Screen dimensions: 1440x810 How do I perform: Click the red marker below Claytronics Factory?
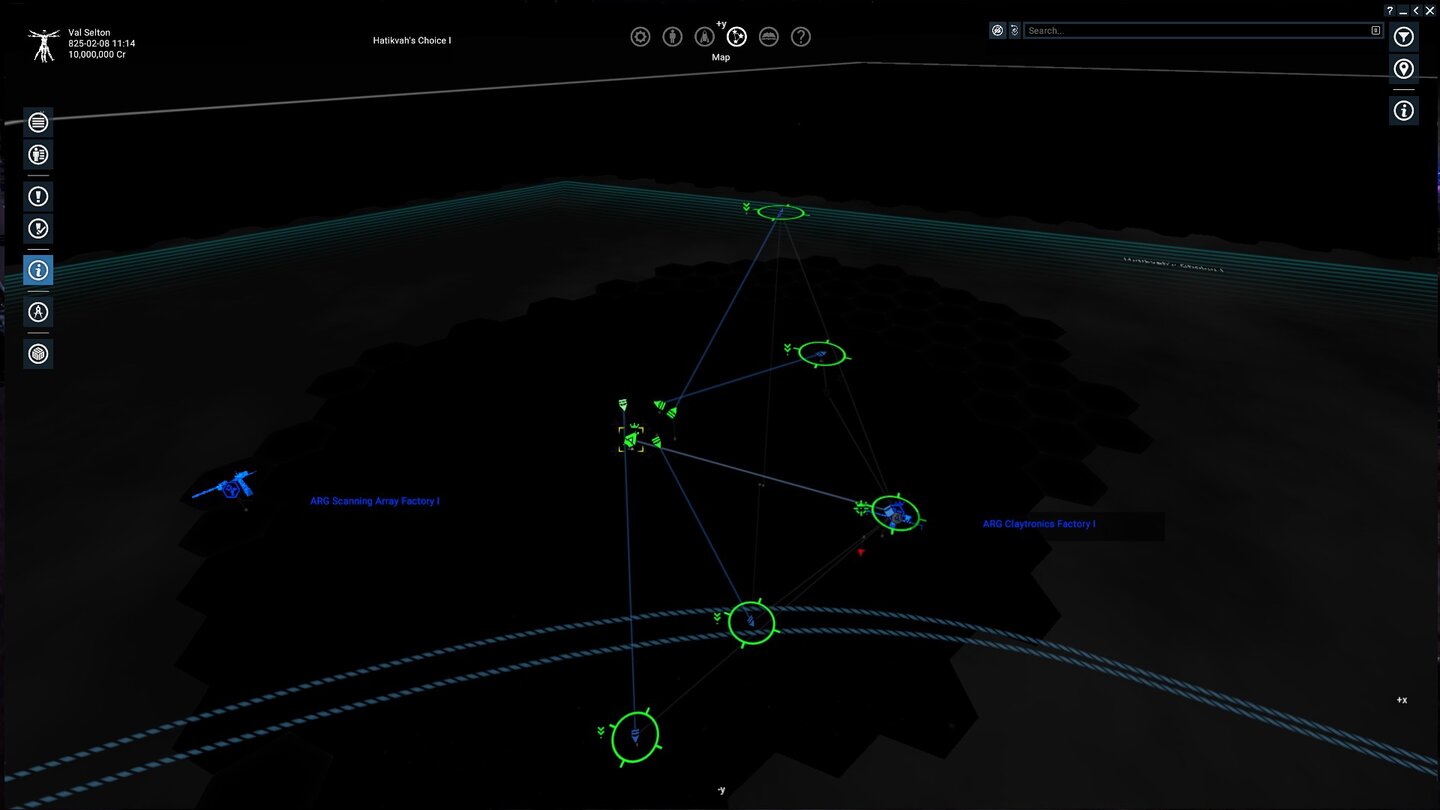861,552
